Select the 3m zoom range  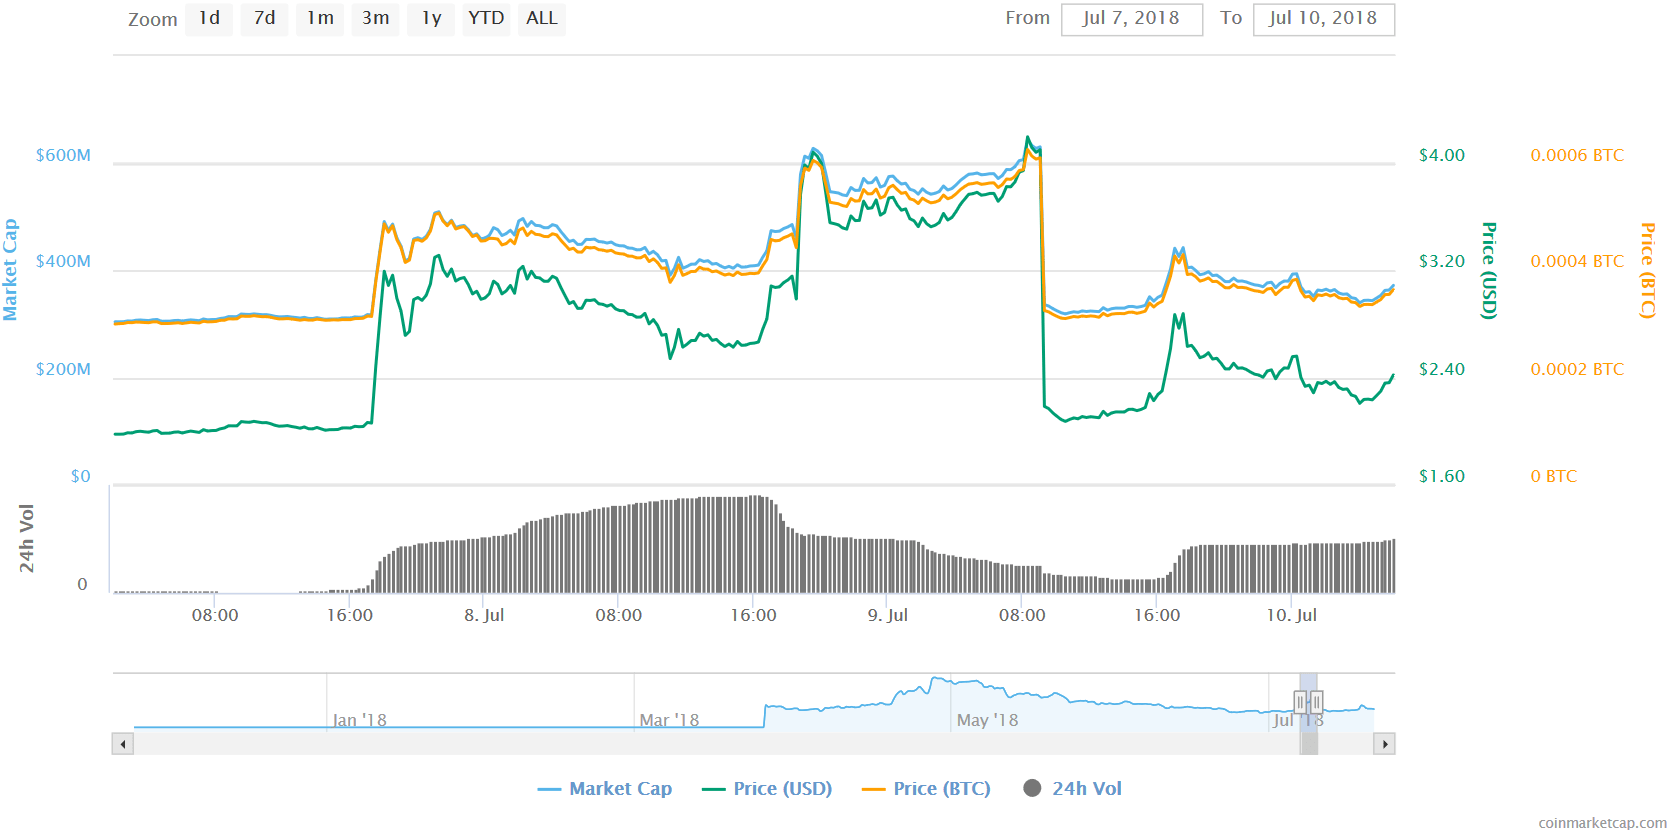point(375,19)
